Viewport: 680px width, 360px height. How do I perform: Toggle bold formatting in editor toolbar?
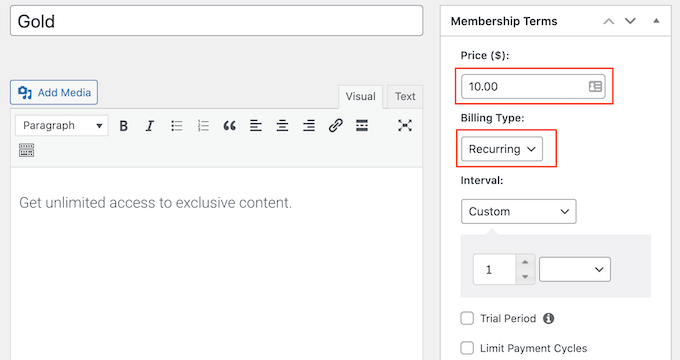[x=124, y=126]
